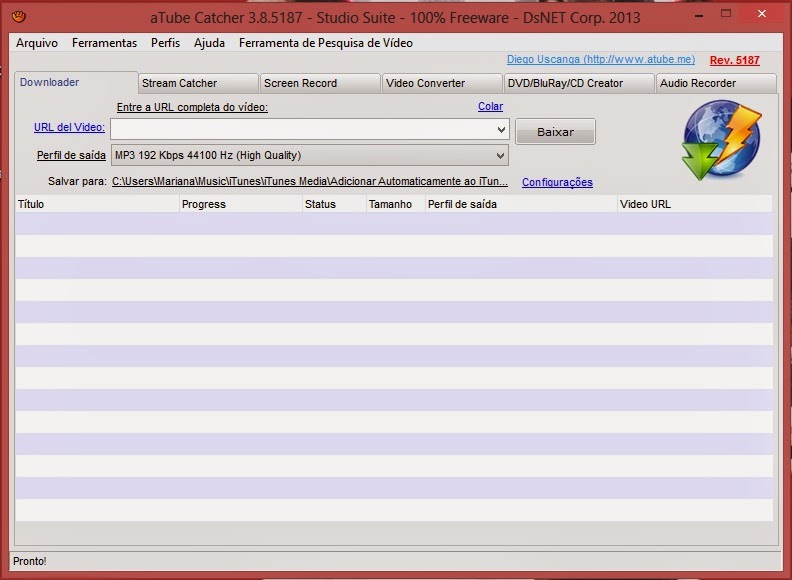Open the Ajuda menu
792x580 pixels.
[x=209, y=43]
